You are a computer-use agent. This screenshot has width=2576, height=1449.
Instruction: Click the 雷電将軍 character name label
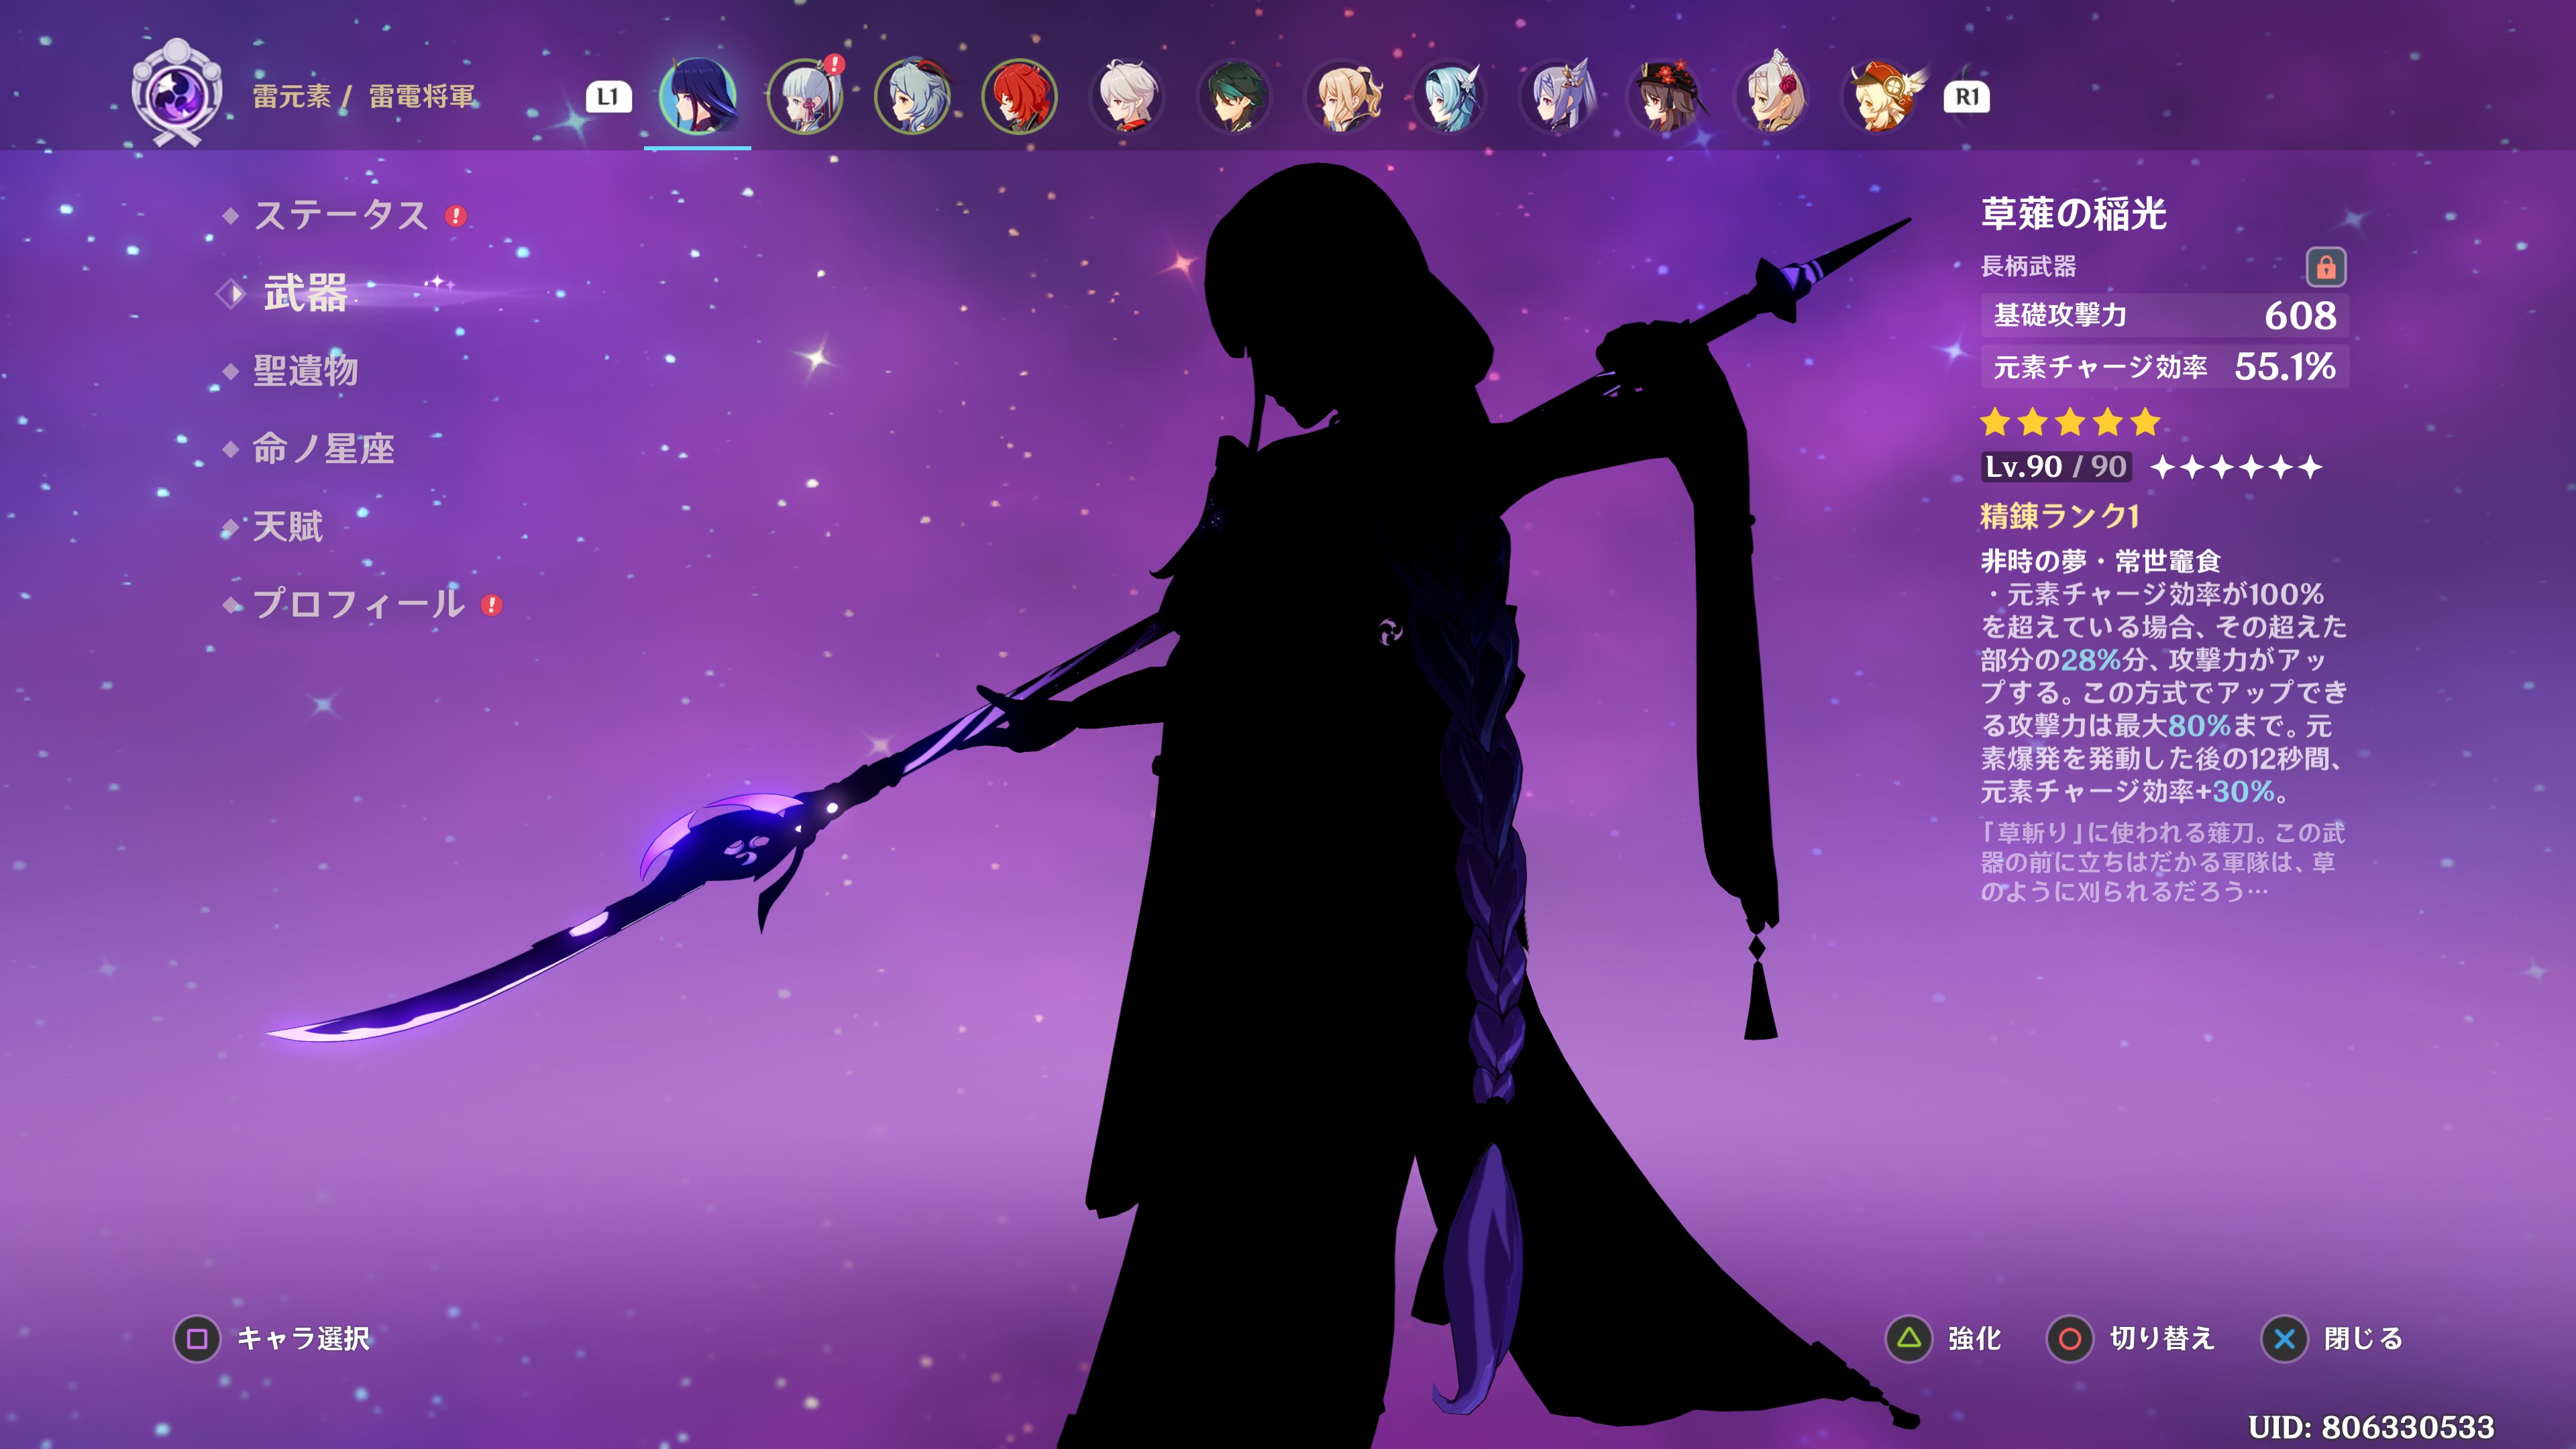coord(422,96)
